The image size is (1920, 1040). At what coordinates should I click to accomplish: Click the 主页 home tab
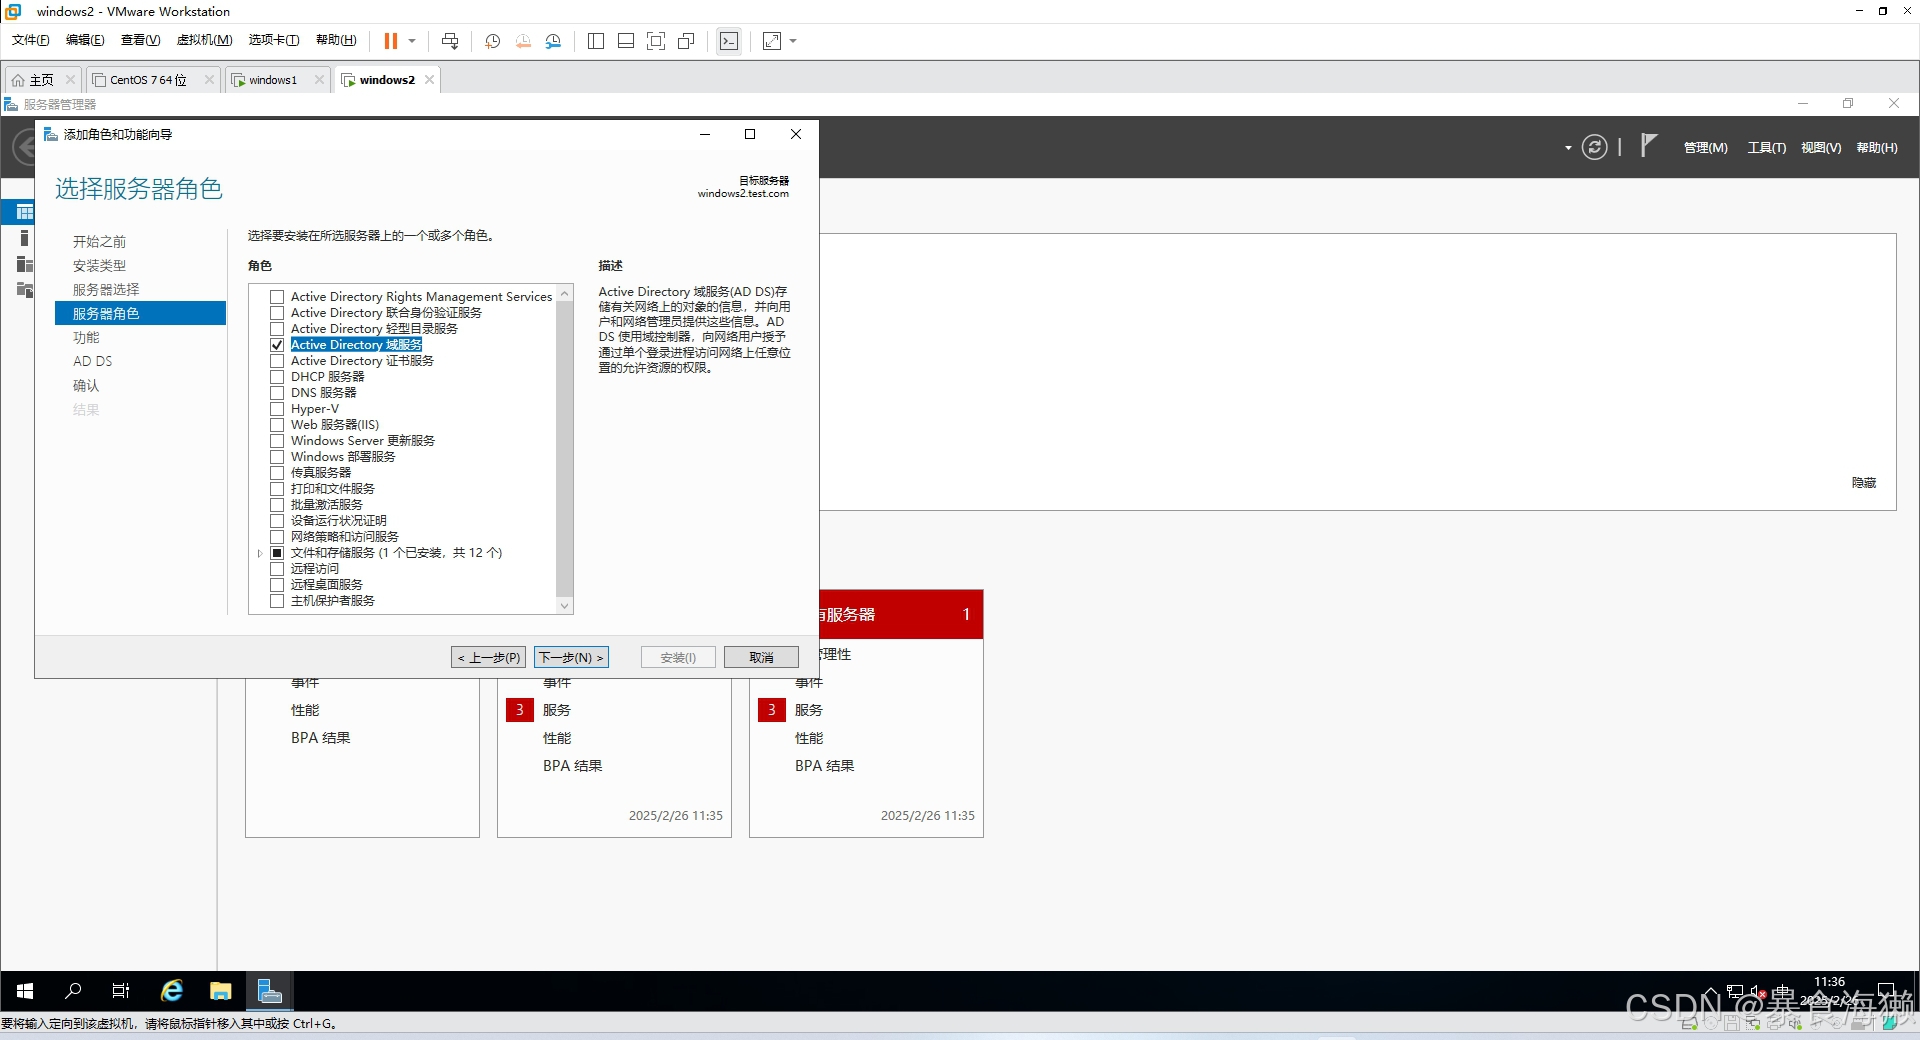[42, 80]
